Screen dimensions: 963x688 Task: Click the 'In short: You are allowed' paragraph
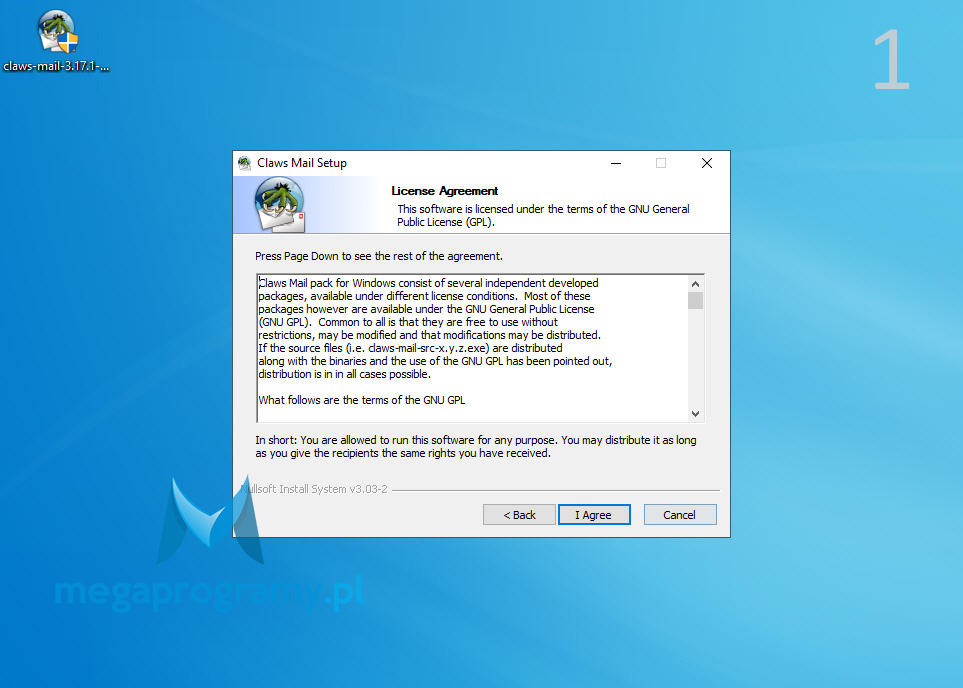click(476, 447)
